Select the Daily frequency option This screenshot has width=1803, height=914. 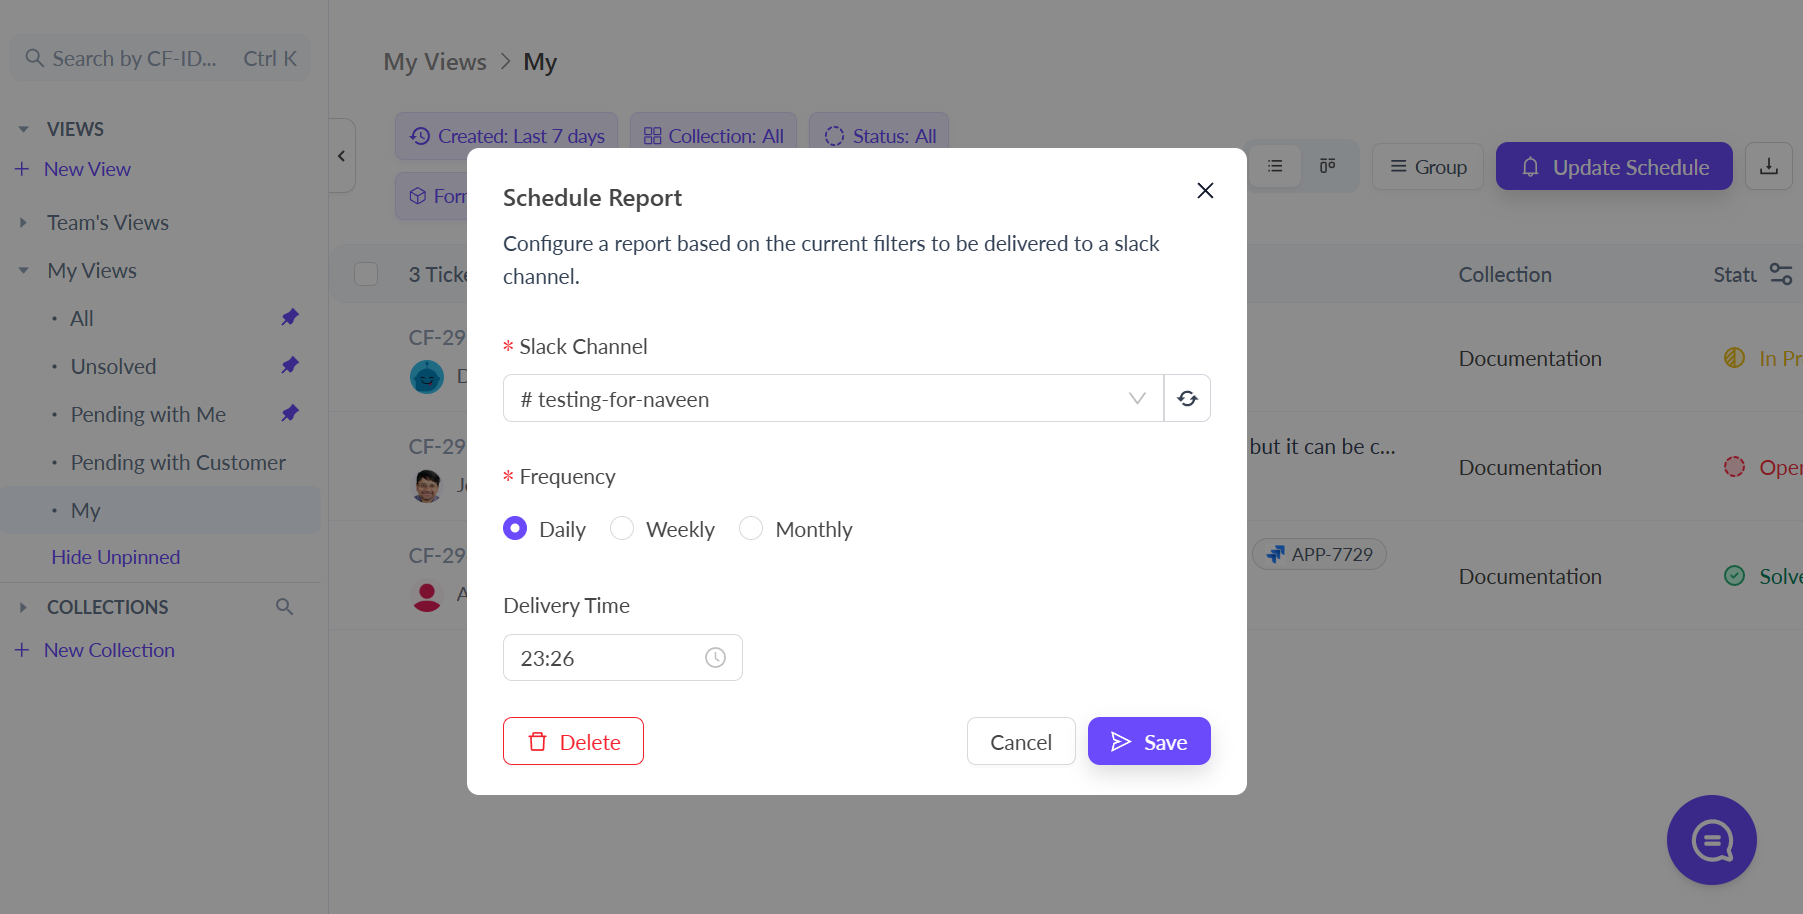click(516, 528)
